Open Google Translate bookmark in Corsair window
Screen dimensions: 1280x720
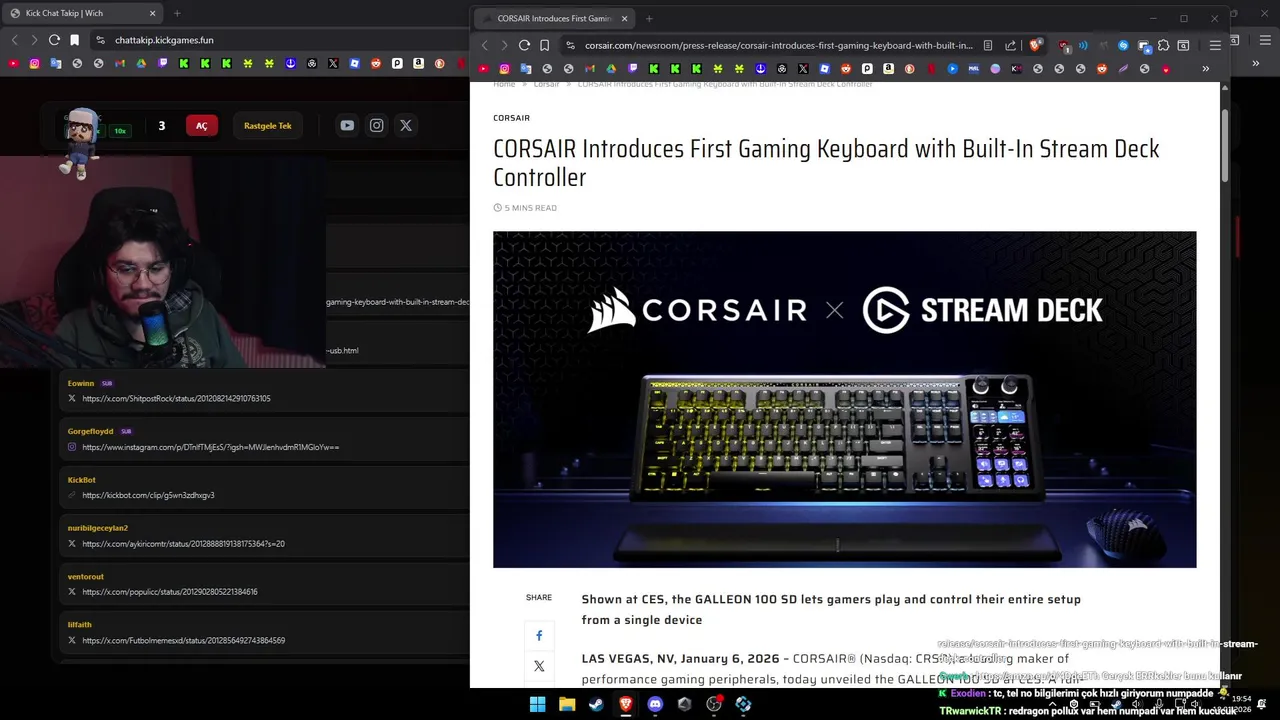(x=526, y=69)
